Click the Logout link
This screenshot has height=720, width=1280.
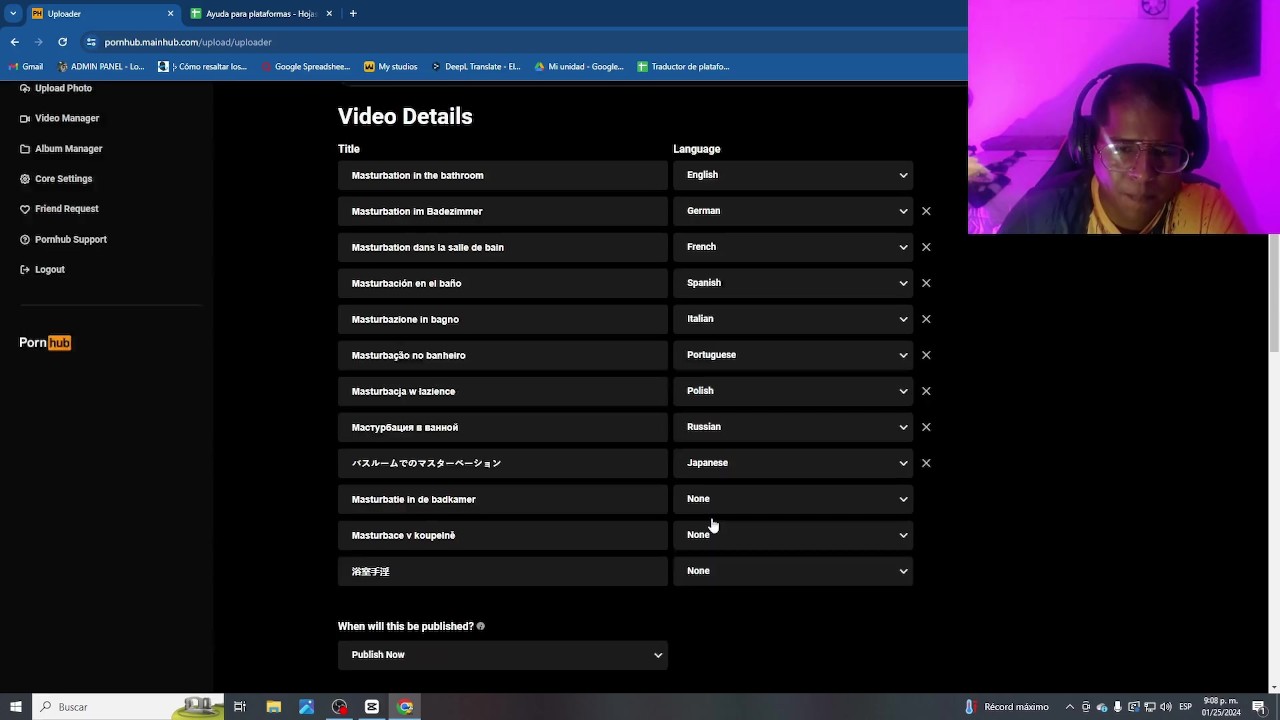pos(49,270)
